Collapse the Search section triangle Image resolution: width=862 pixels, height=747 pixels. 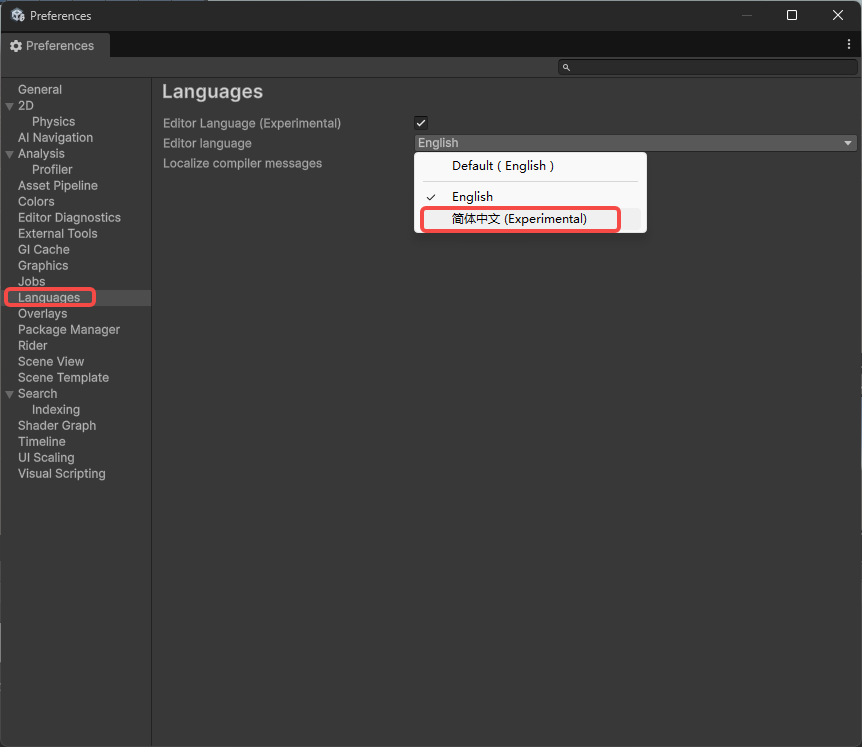(x=9, y=395)
